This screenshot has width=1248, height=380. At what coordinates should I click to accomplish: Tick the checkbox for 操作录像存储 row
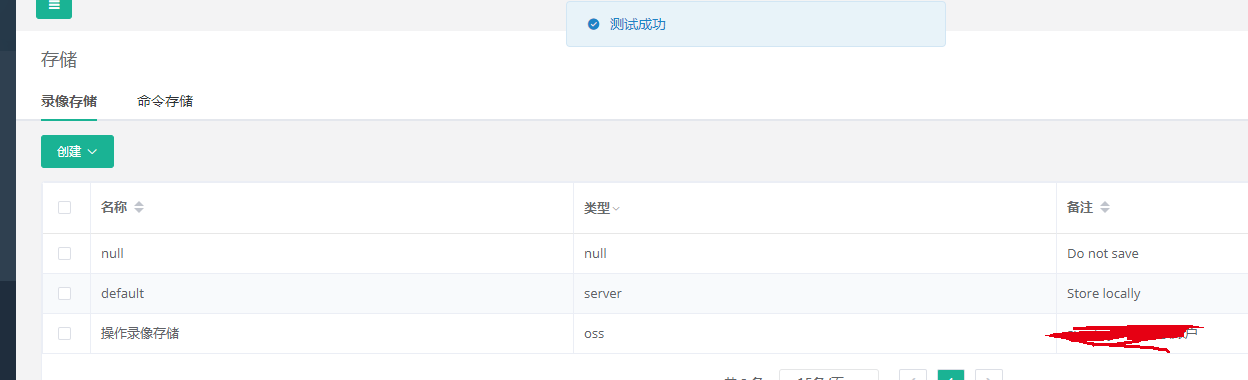[x=65, y=333]
